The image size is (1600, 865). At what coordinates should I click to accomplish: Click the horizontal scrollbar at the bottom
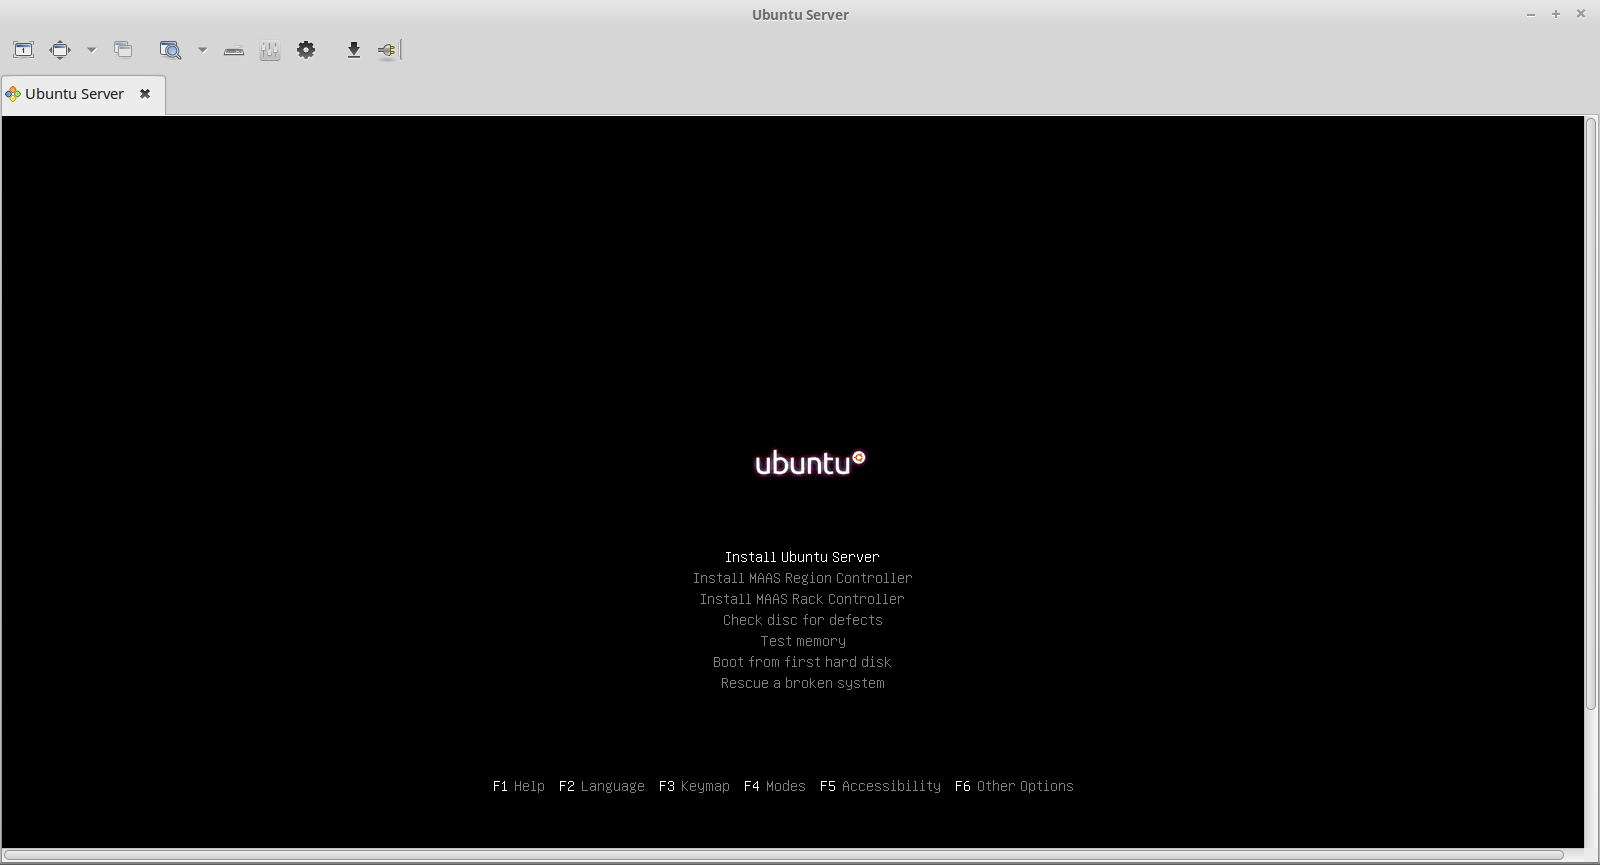pyautogui.click(x=783, y=855)
